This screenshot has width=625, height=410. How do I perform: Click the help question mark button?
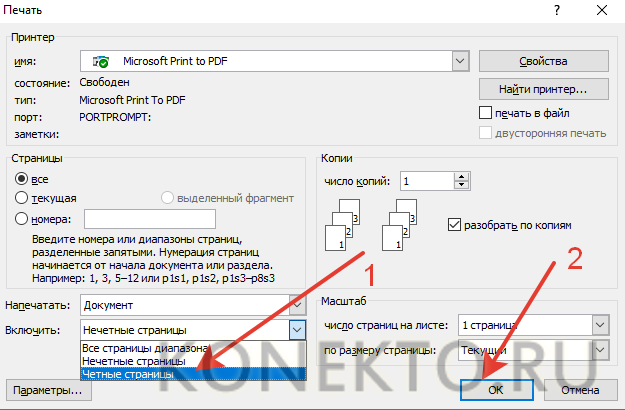click(x=555, y=9)
